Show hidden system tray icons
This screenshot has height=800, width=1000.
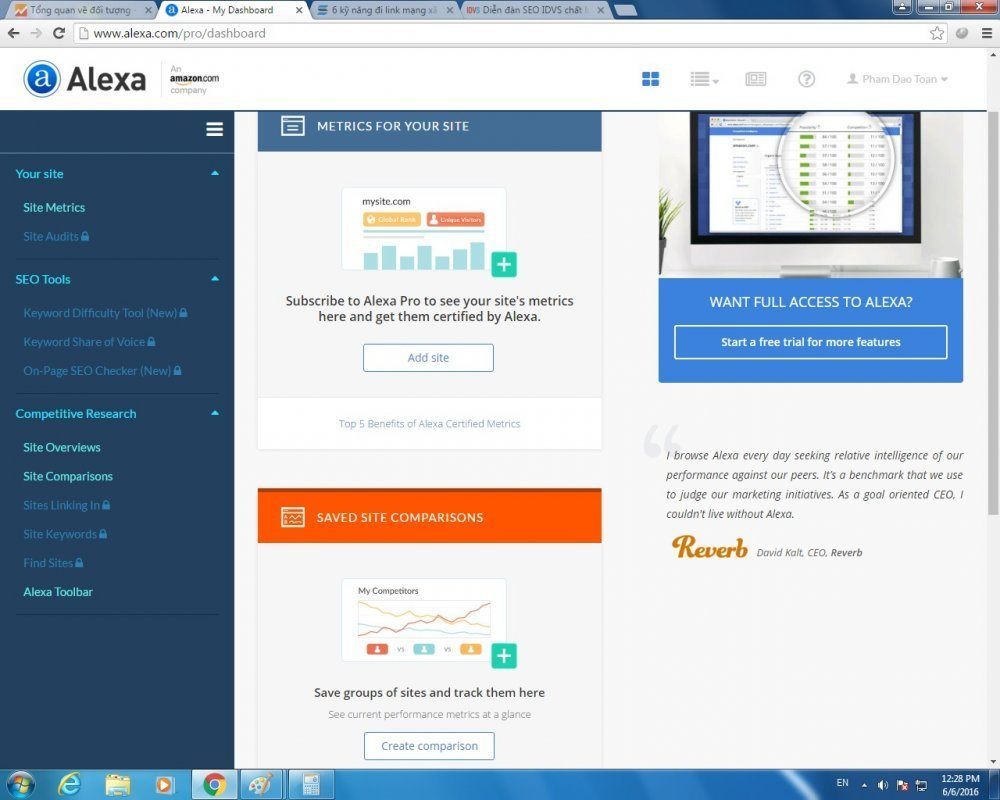pos(864,785)
